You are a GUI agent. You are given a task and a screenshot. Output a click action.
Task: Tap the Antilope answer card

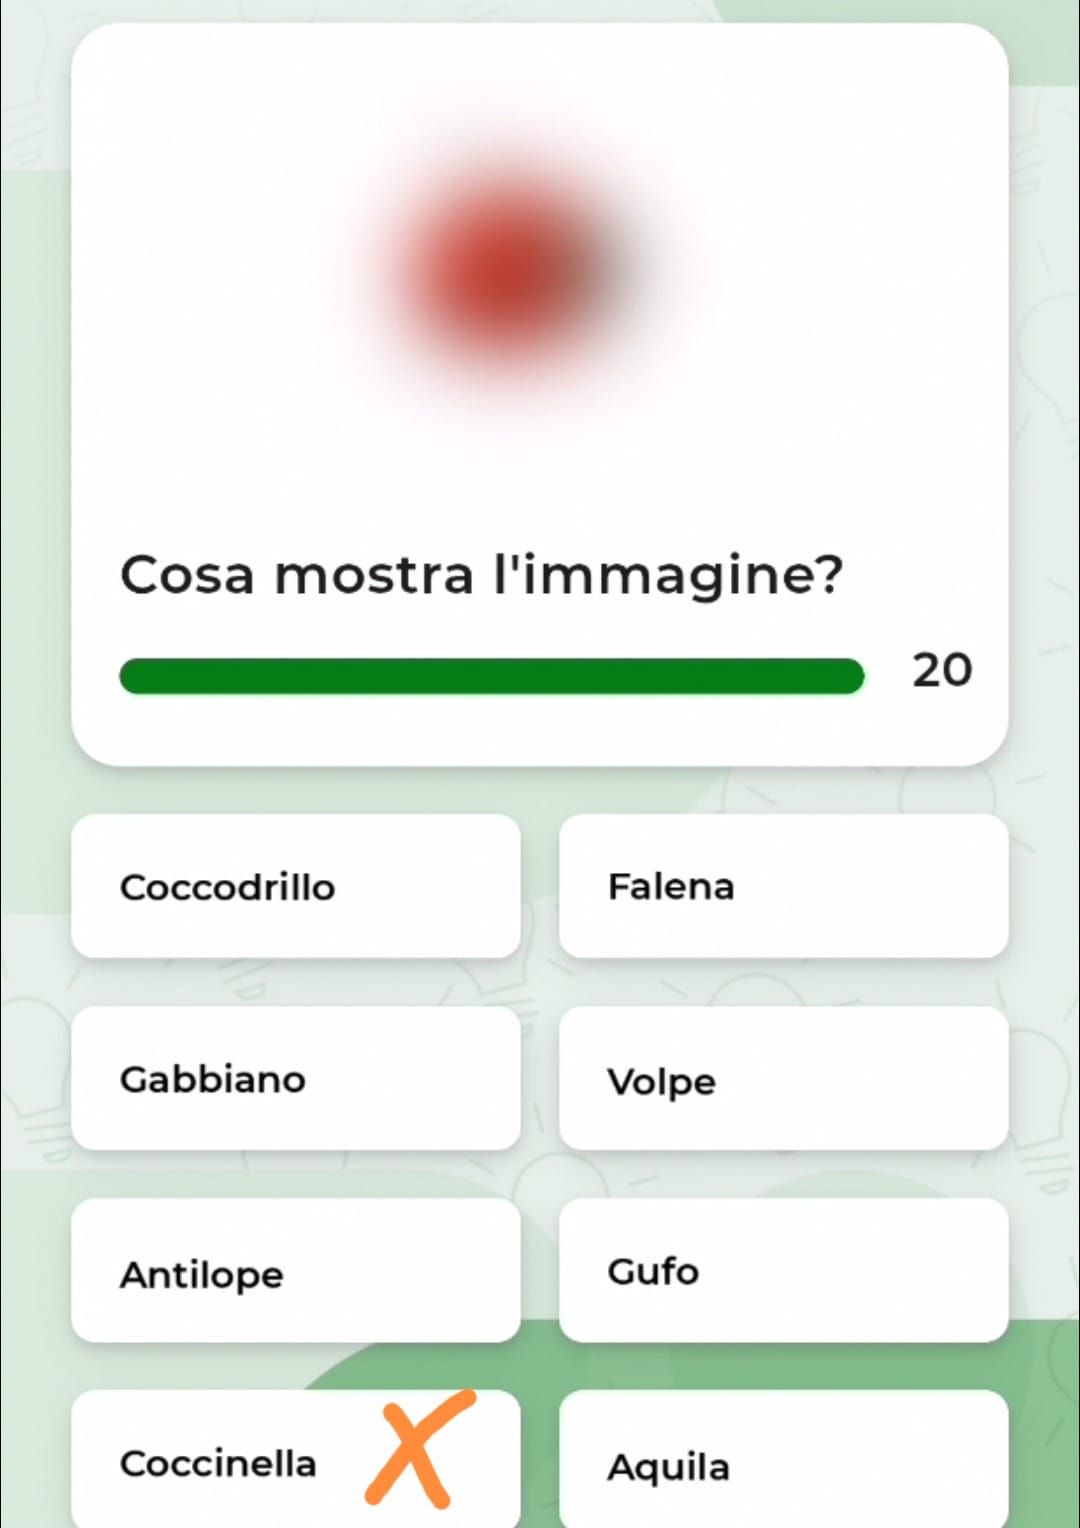click(296, 1270)
